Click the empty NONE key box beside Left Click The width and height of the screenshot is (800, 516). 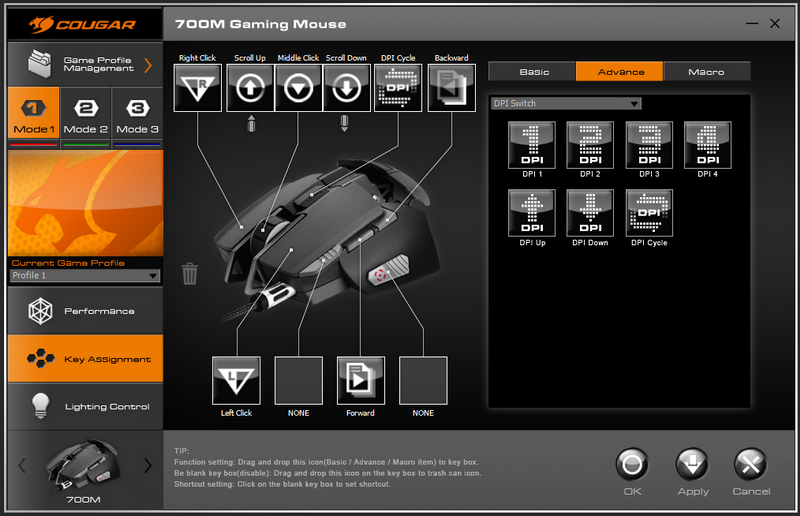click(298, 380)
